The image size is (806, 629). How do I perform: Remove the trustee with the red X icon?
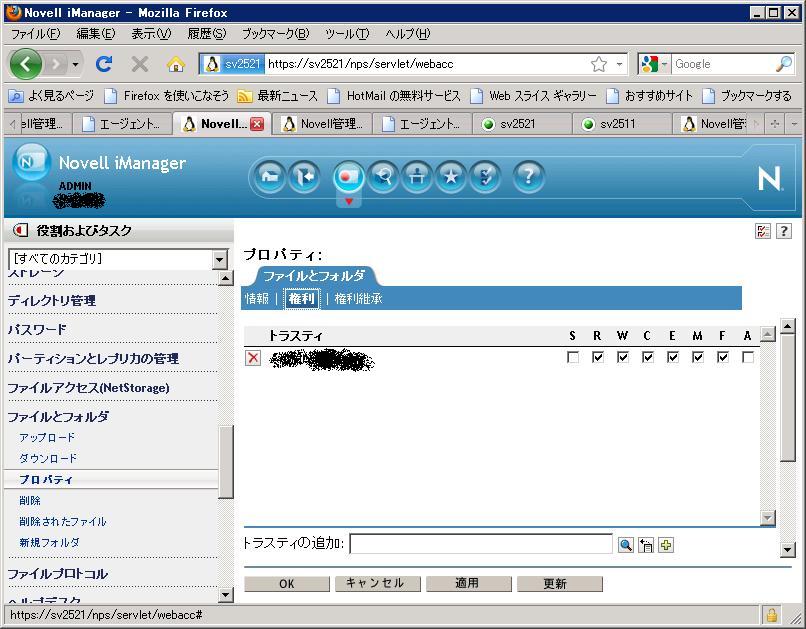252,358
